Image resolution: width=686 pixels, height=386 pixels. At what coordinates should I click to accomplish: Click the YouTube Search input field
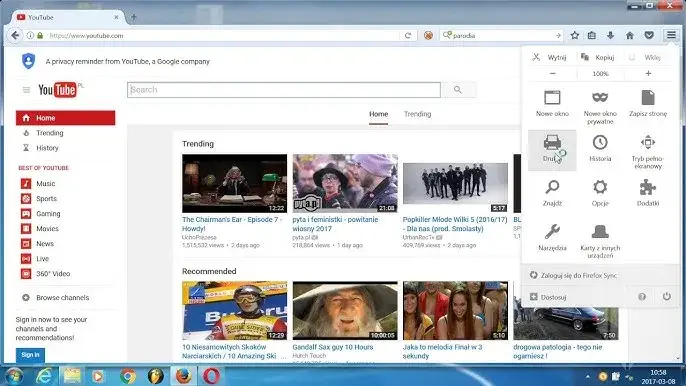(284, 90)
